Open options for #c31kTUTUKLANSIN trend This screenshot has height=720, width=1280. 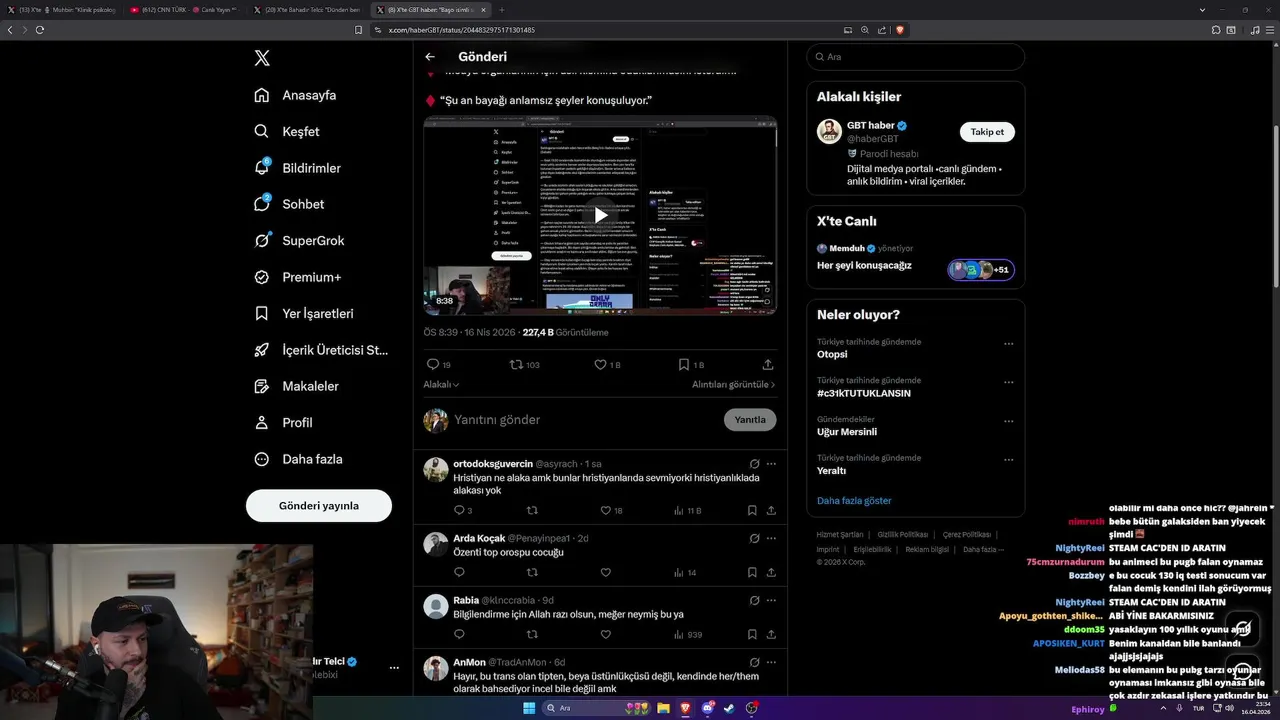click(x=1008, y=382)
